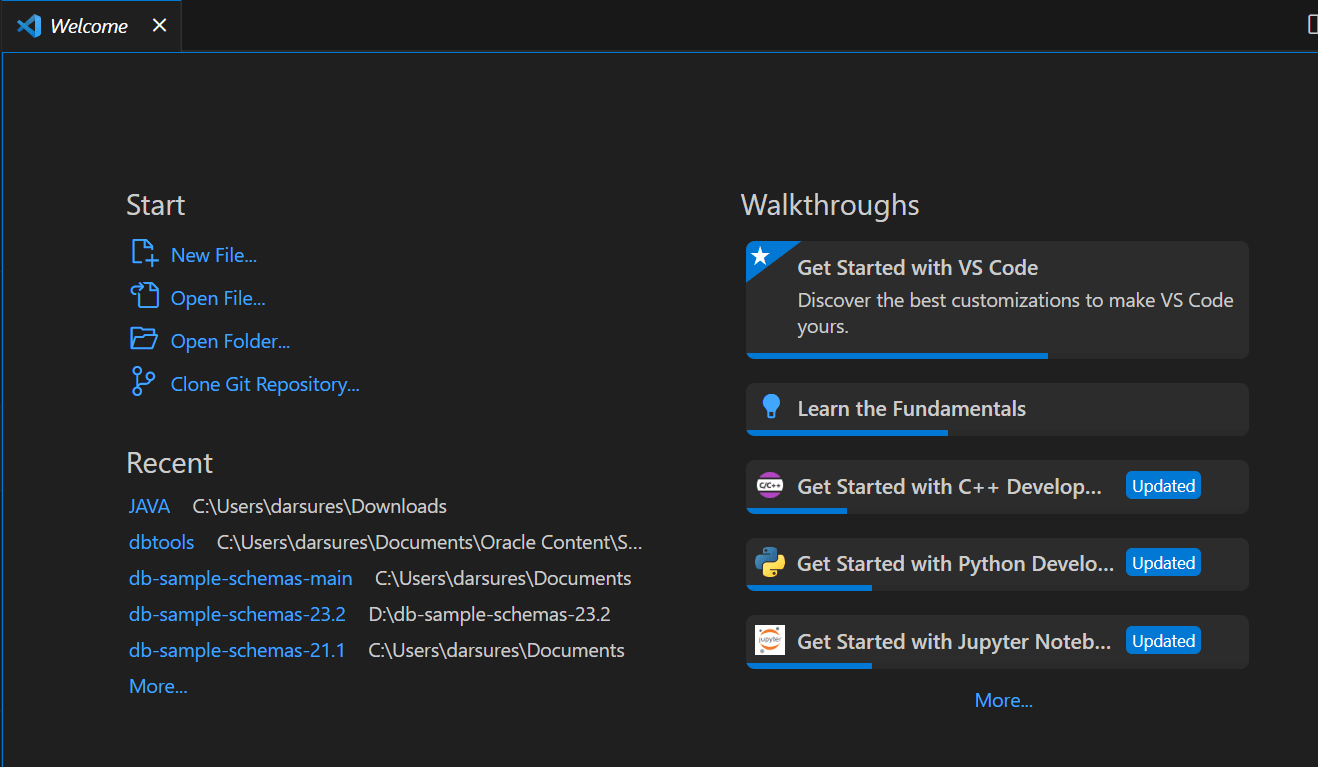Click the Open File icon
This screenshot has height=767, width=1318.
143,296
